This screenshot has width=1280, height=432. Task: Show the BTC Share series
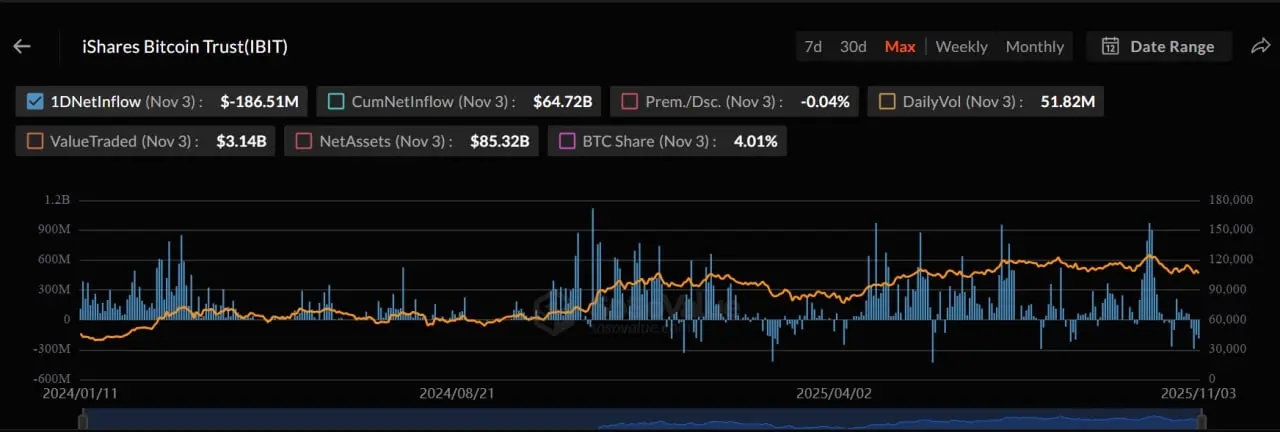[x=567, y=141]
